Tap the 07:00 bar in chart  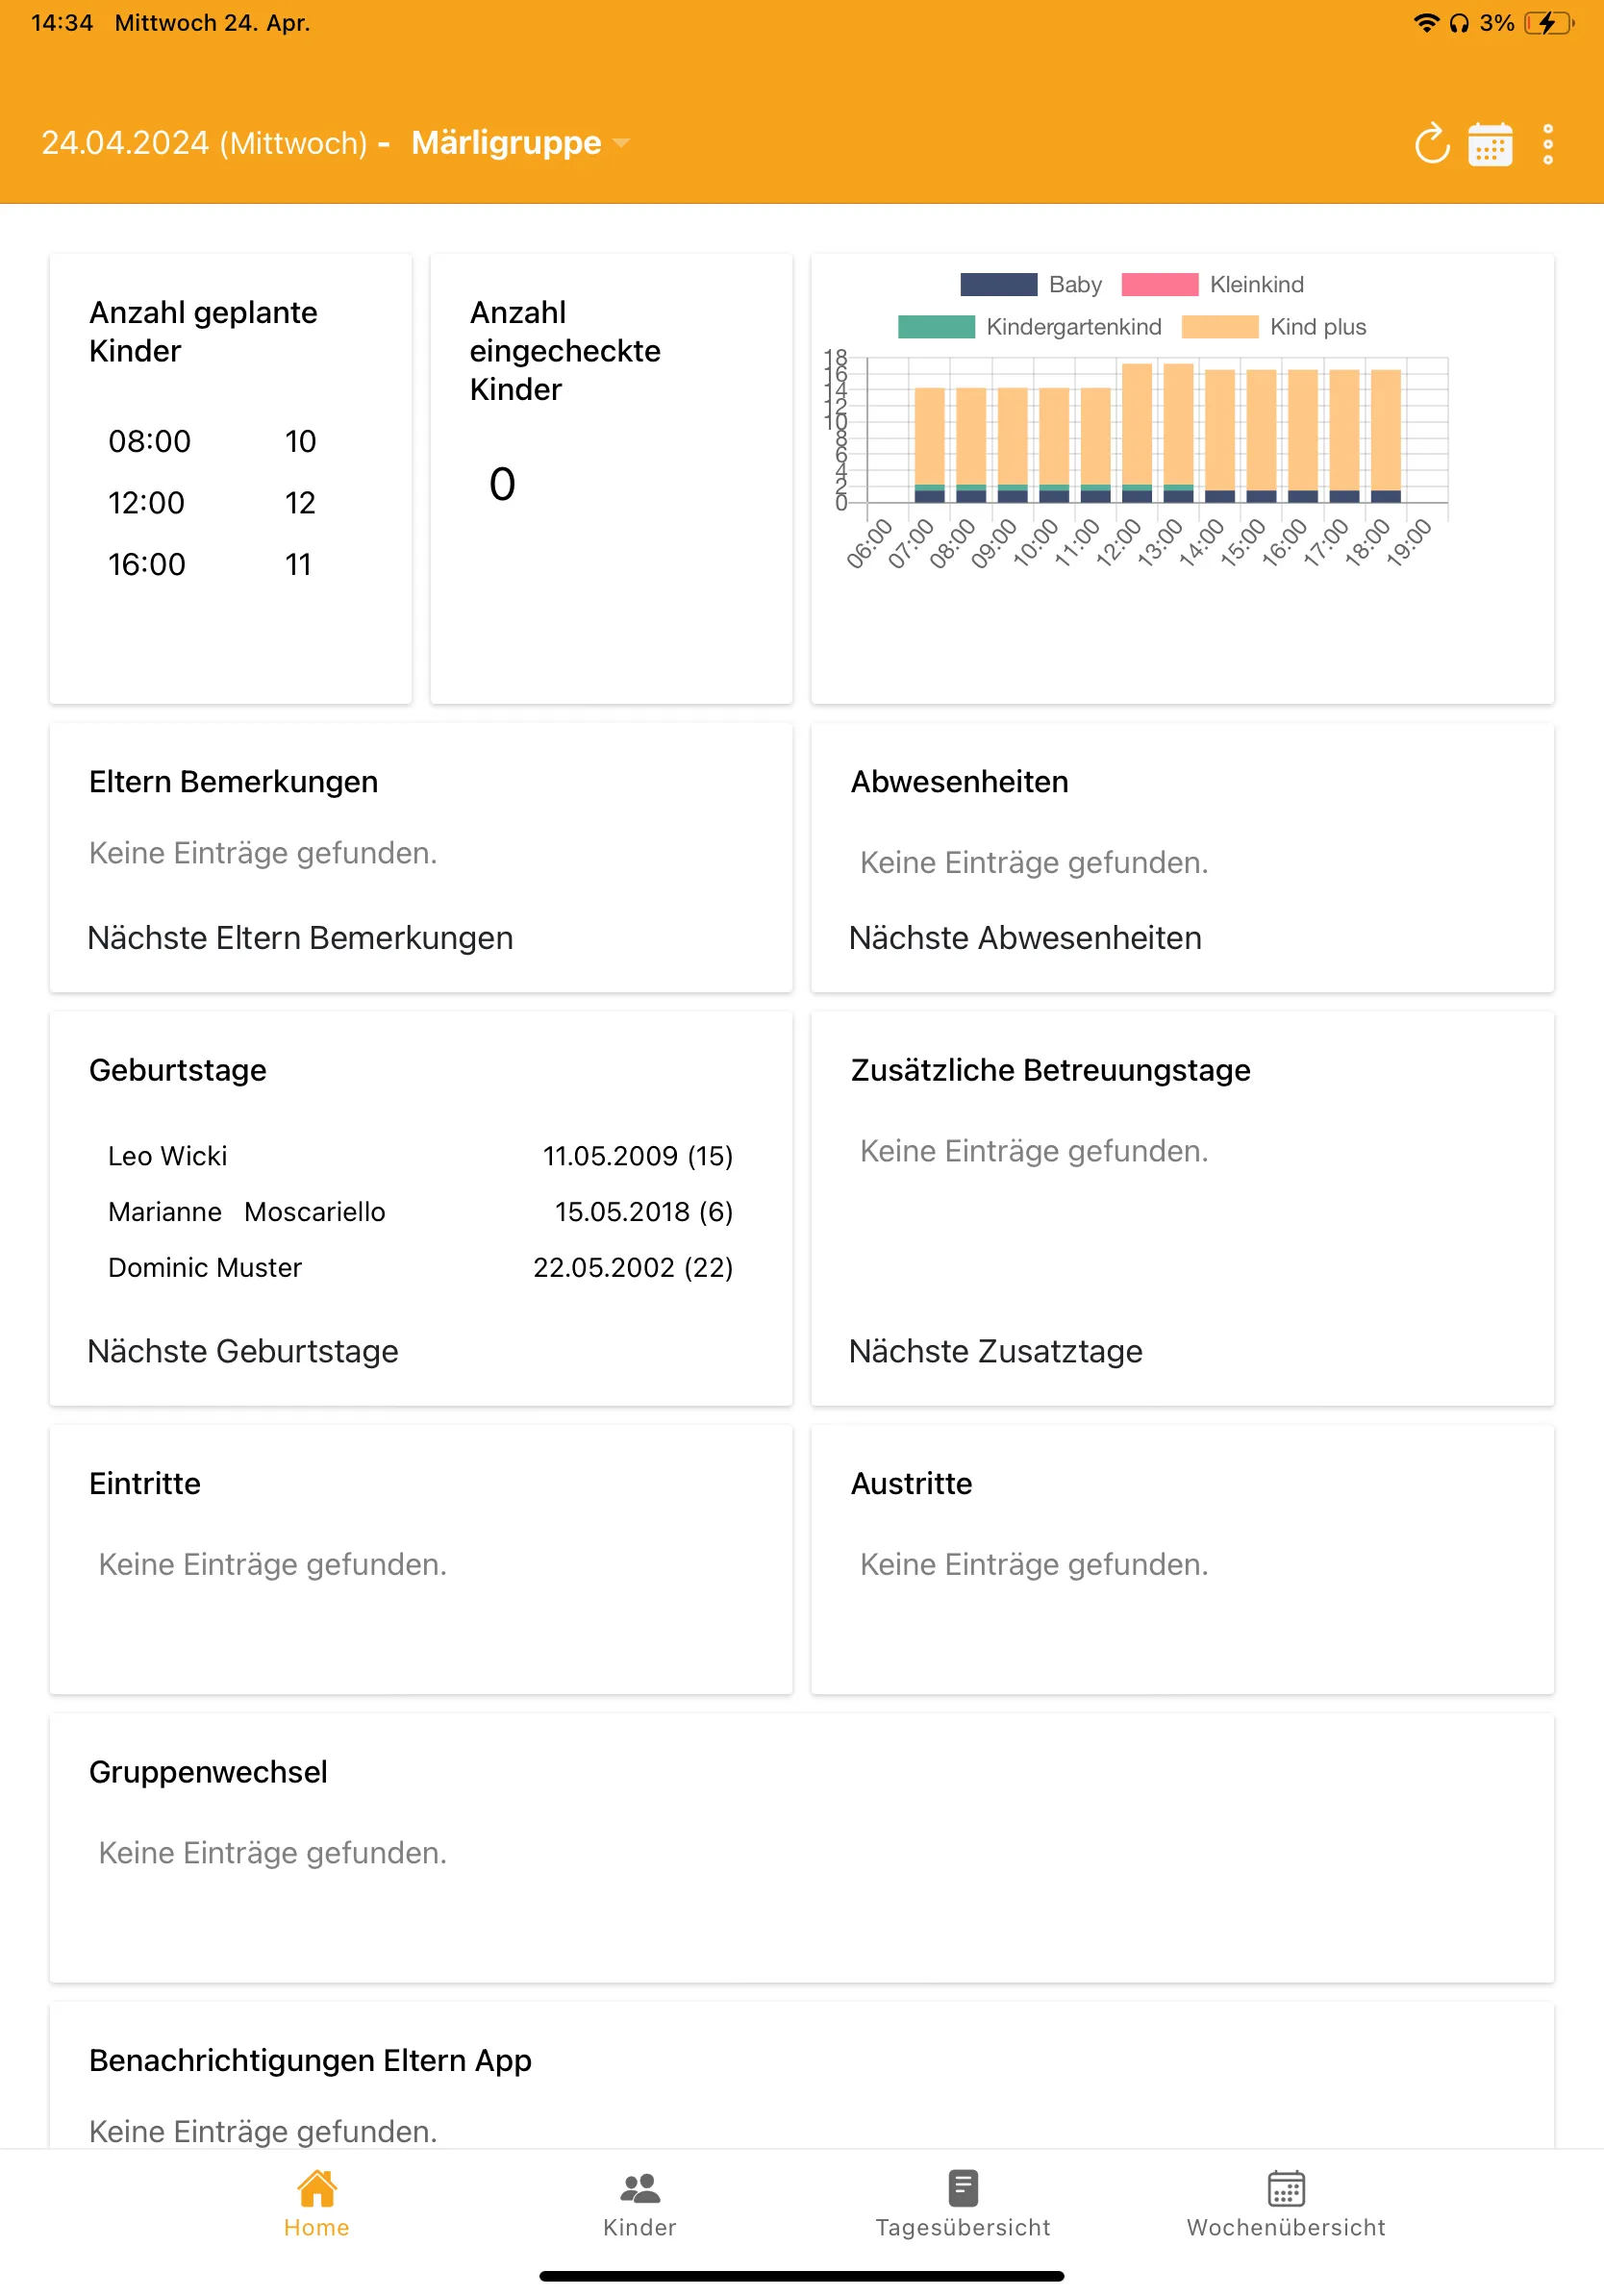tap(930, 444)
